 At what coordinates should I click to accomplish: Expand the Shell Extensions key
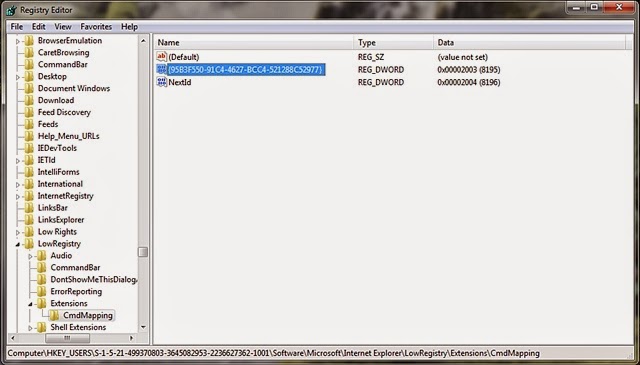point(30,328)
